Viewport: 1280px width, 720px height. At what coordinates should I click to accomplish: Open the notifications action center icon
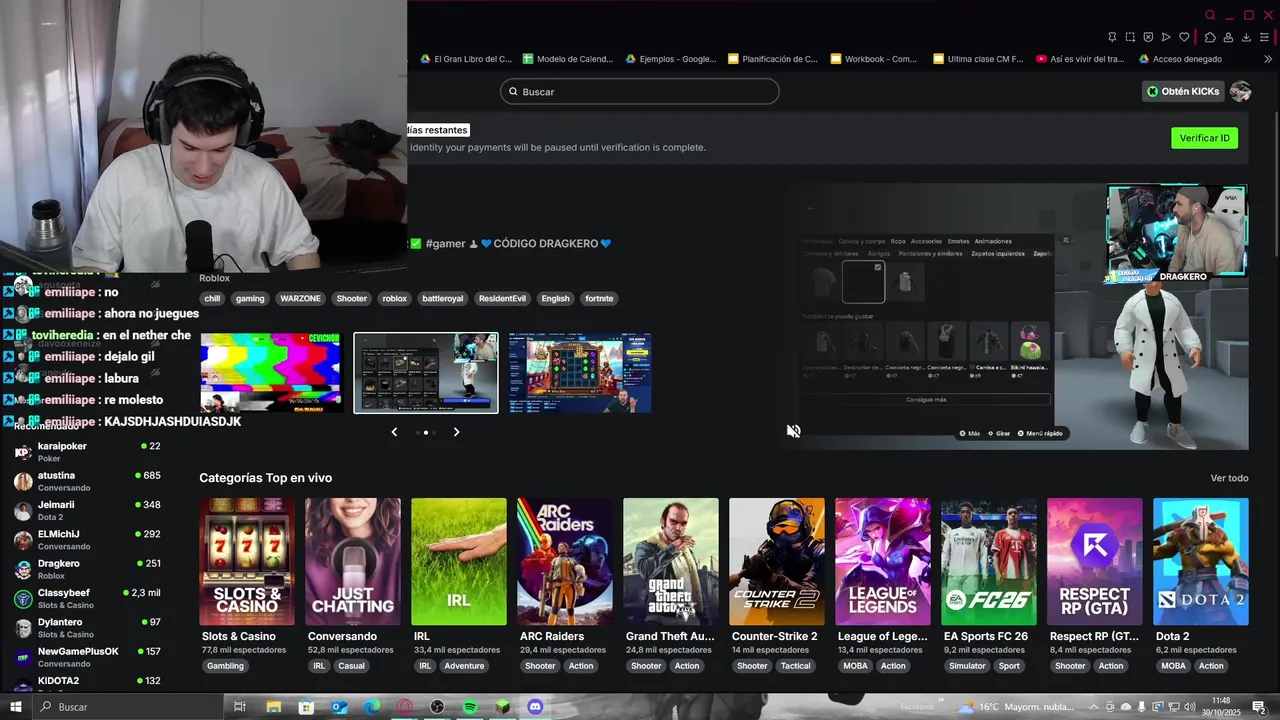coord(1260,707)
